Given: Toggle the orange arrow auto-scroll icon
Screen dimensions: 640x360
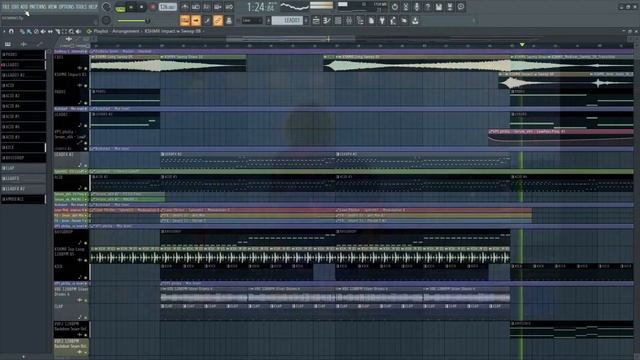Looking at the screenshot, I should (x=196, y=20).
